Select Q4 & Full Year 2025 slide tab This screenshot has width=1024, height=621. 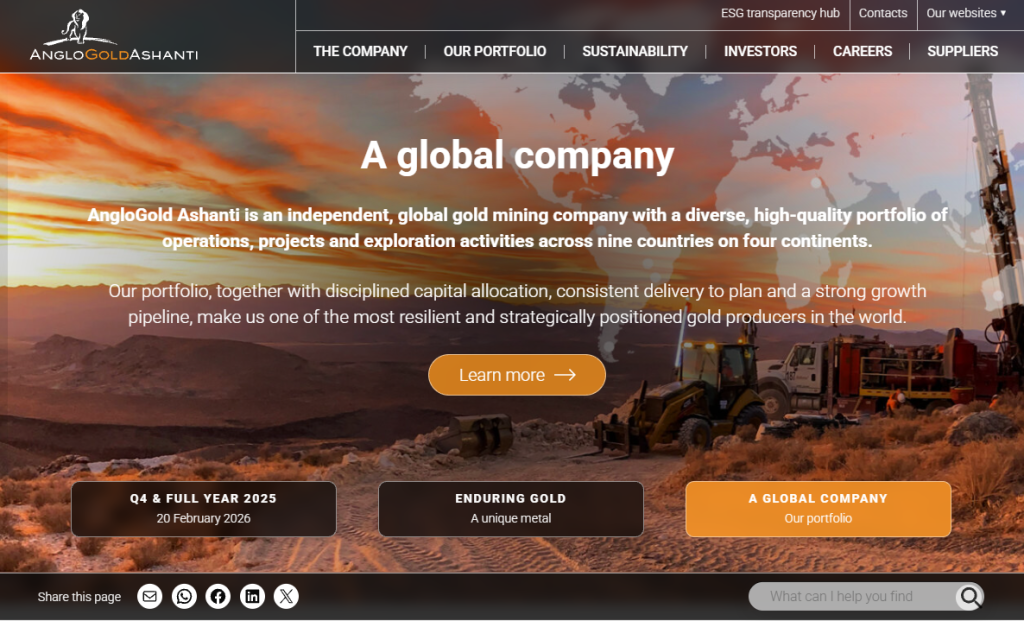coord(204,509)
